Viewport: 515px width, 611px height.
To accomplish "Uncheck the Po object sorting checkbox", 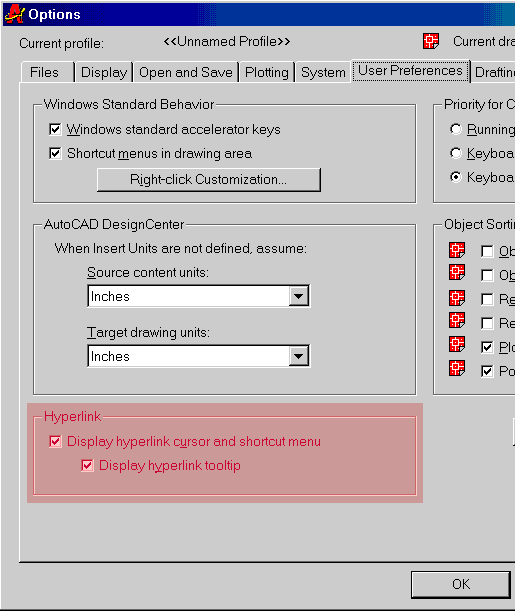I will (x=487, y=371).
